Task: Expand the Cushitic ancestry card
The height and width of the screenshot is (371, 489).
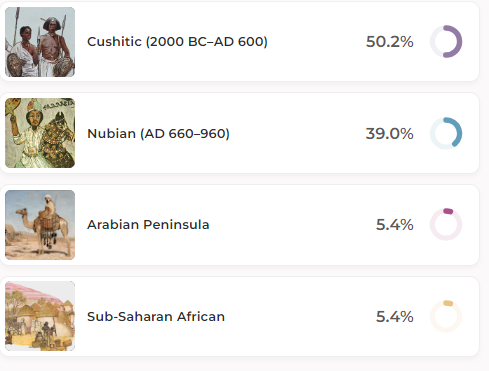Action: [240, 42]
